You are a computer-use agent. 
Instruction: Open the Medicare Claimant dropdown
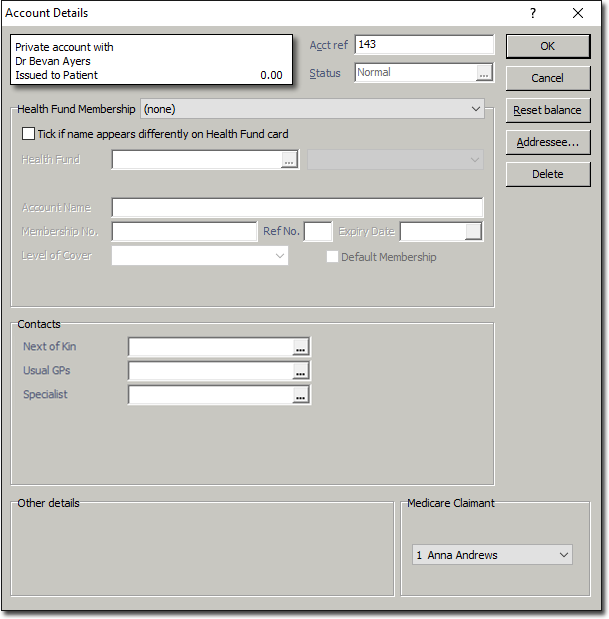pos(563,555)
